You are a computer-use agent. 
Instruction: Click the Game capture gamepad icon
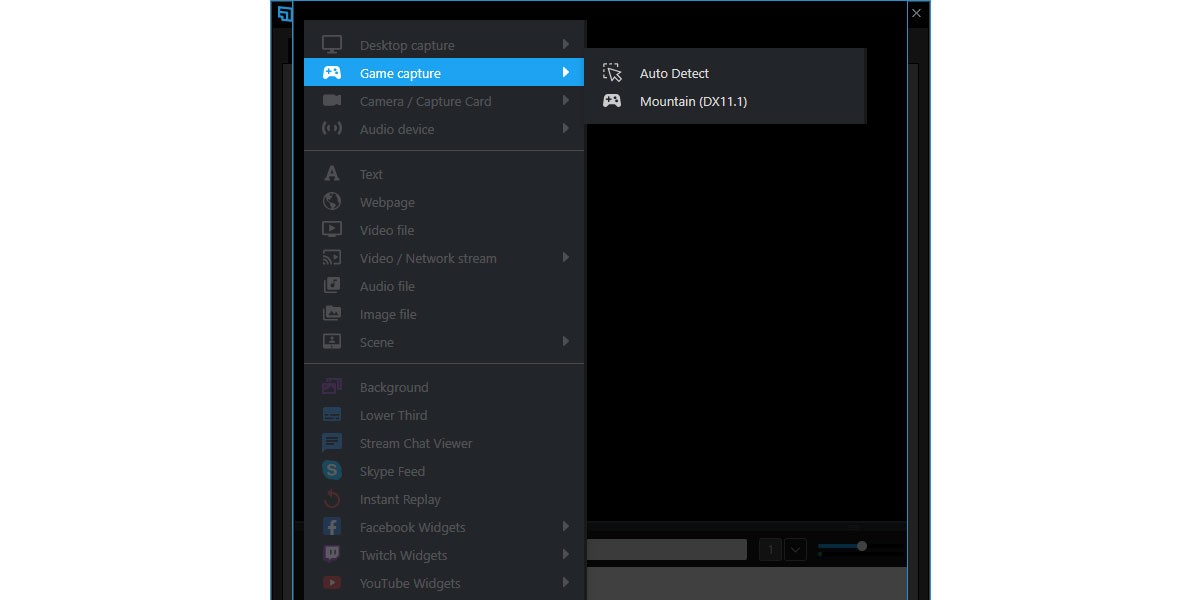tap(331, 72)
